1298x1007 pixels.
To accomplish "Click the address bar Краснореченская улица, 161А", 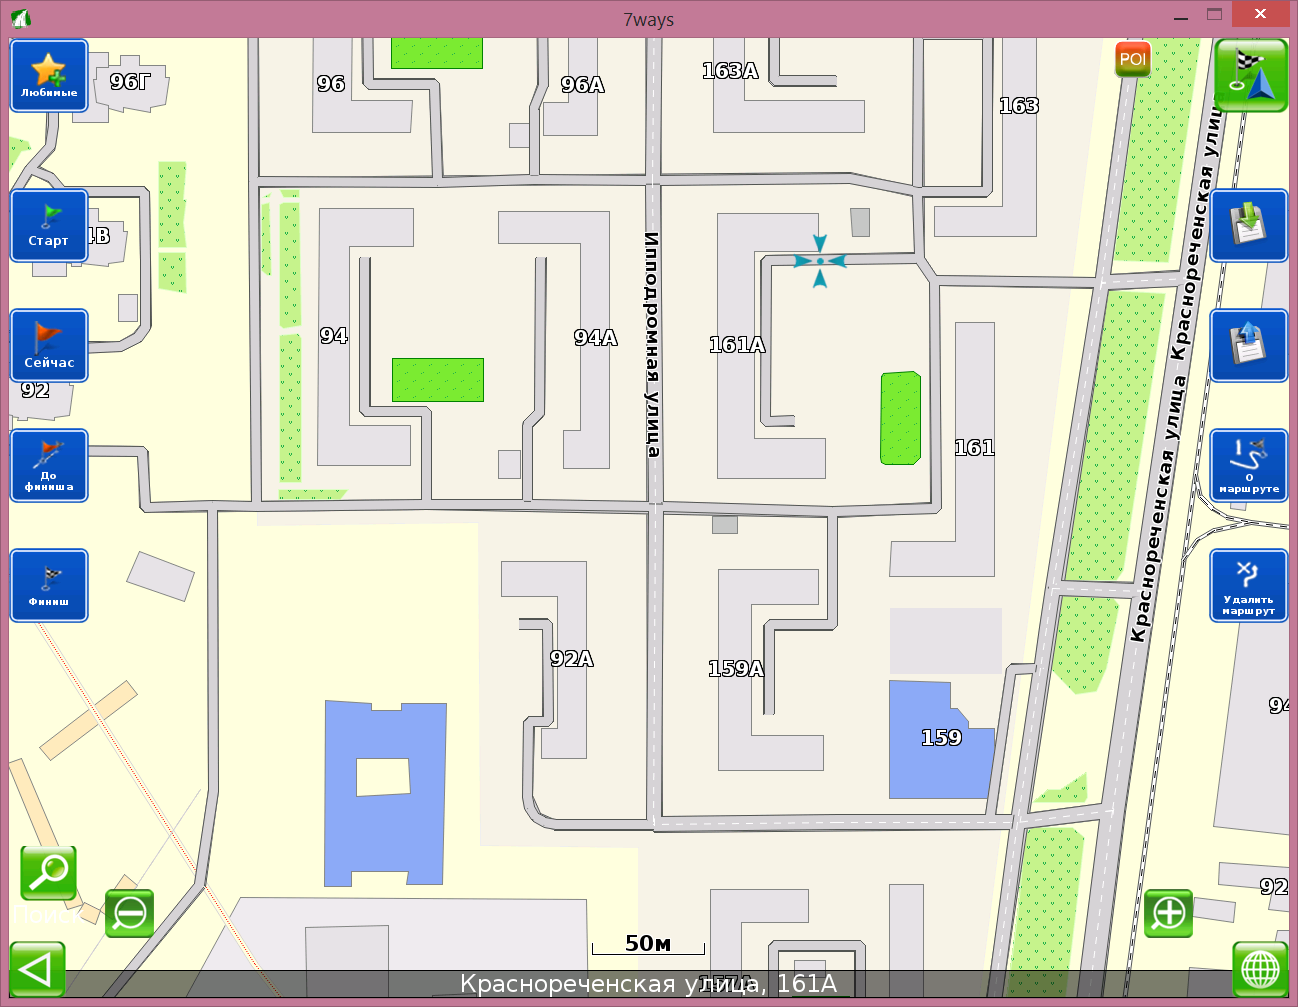I will 648,984.
